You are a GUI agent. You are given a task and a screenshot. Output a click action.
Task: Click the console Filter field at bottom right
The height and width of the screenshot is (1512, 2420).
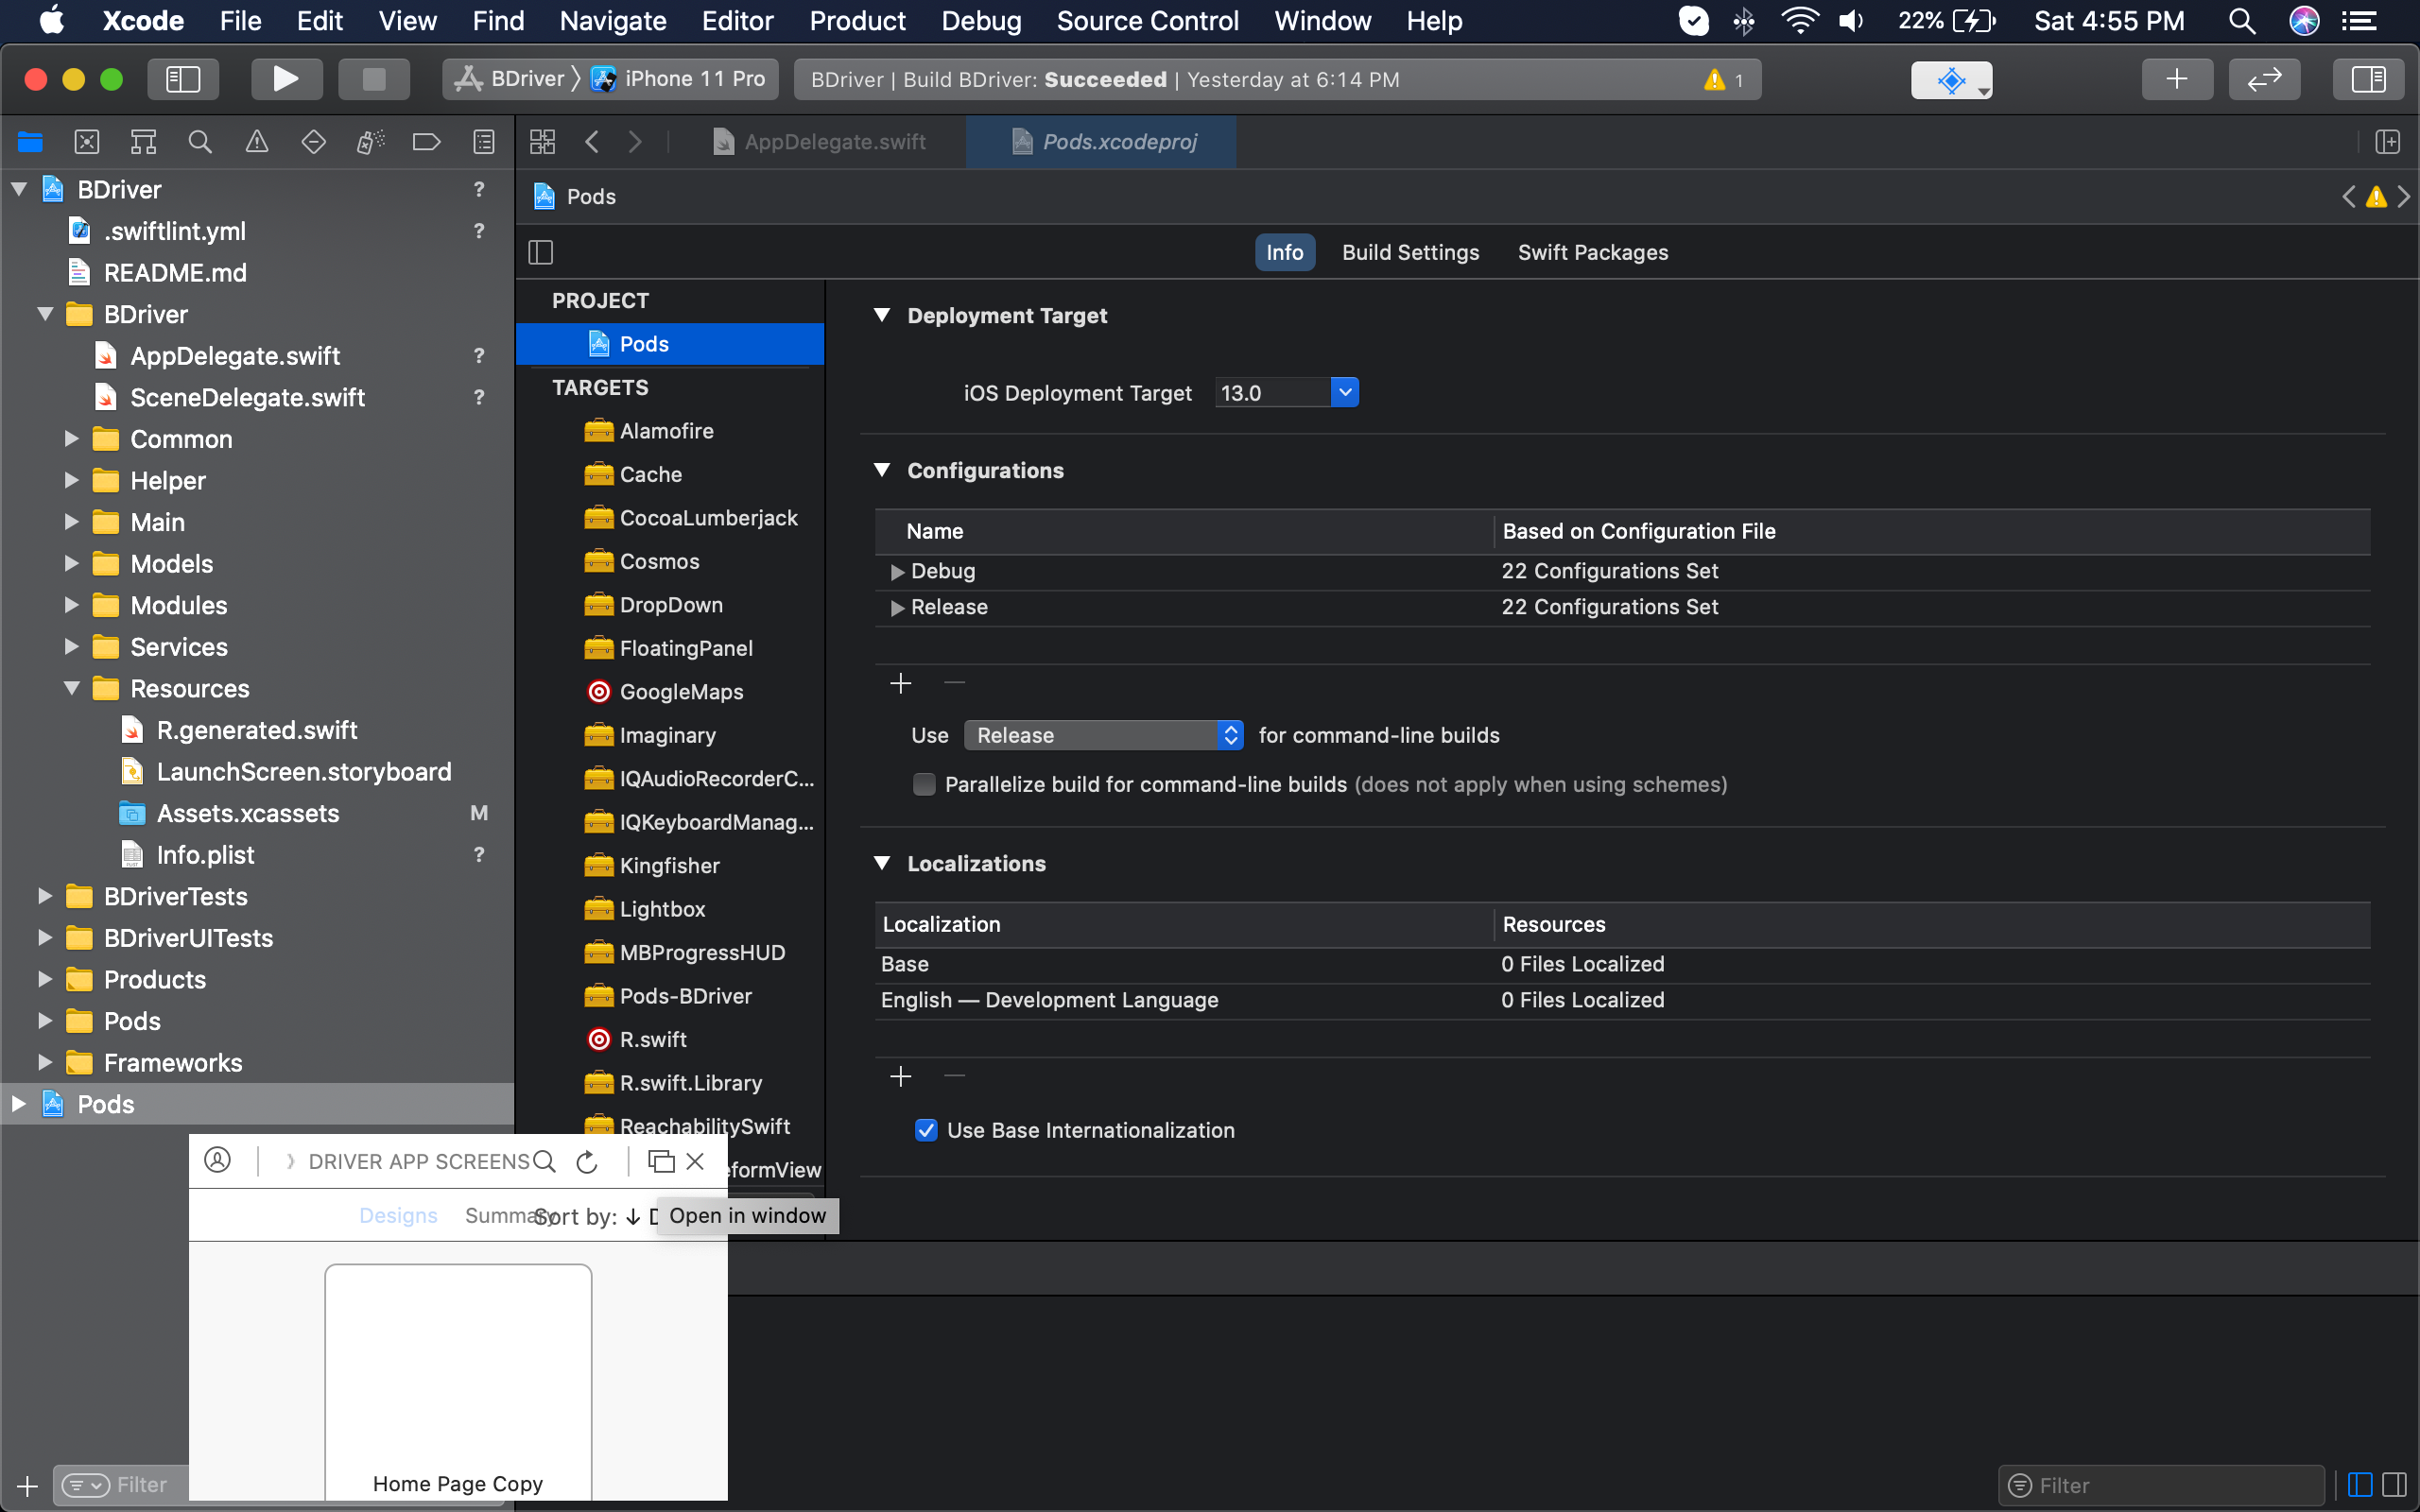tap(2162, 1485)
